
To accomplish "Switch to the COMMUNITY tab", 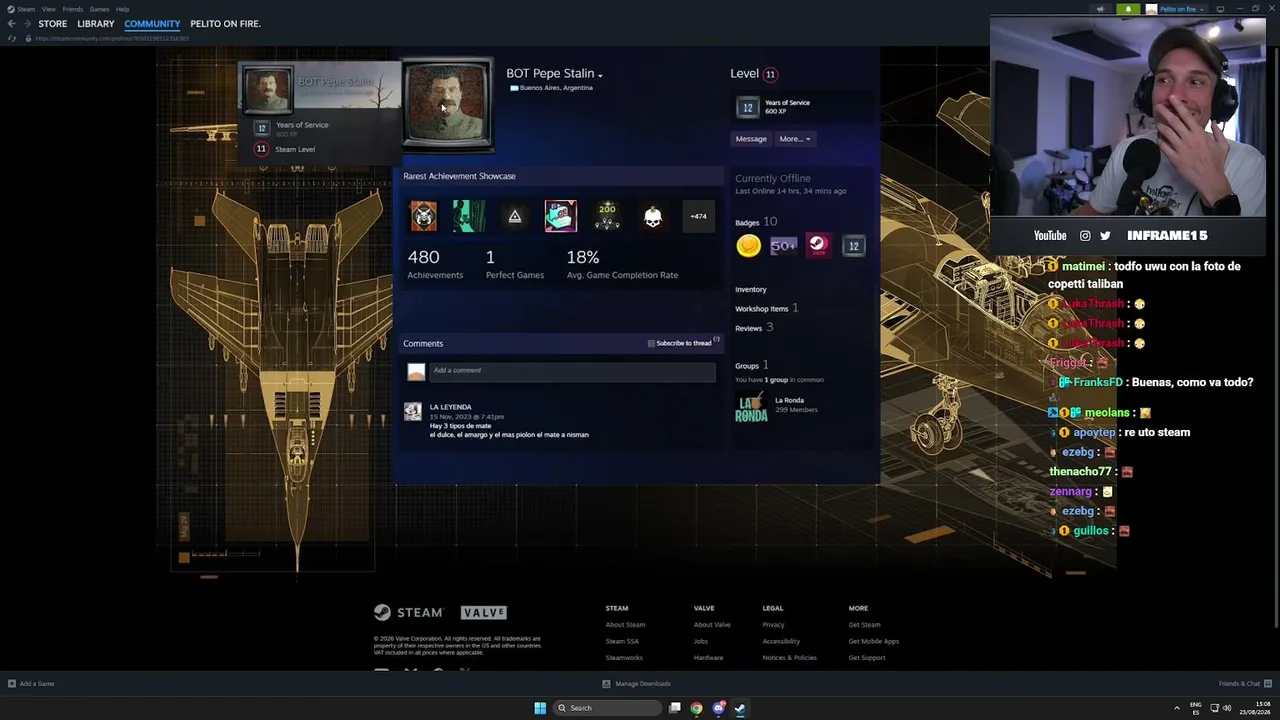I will [152, 24].
